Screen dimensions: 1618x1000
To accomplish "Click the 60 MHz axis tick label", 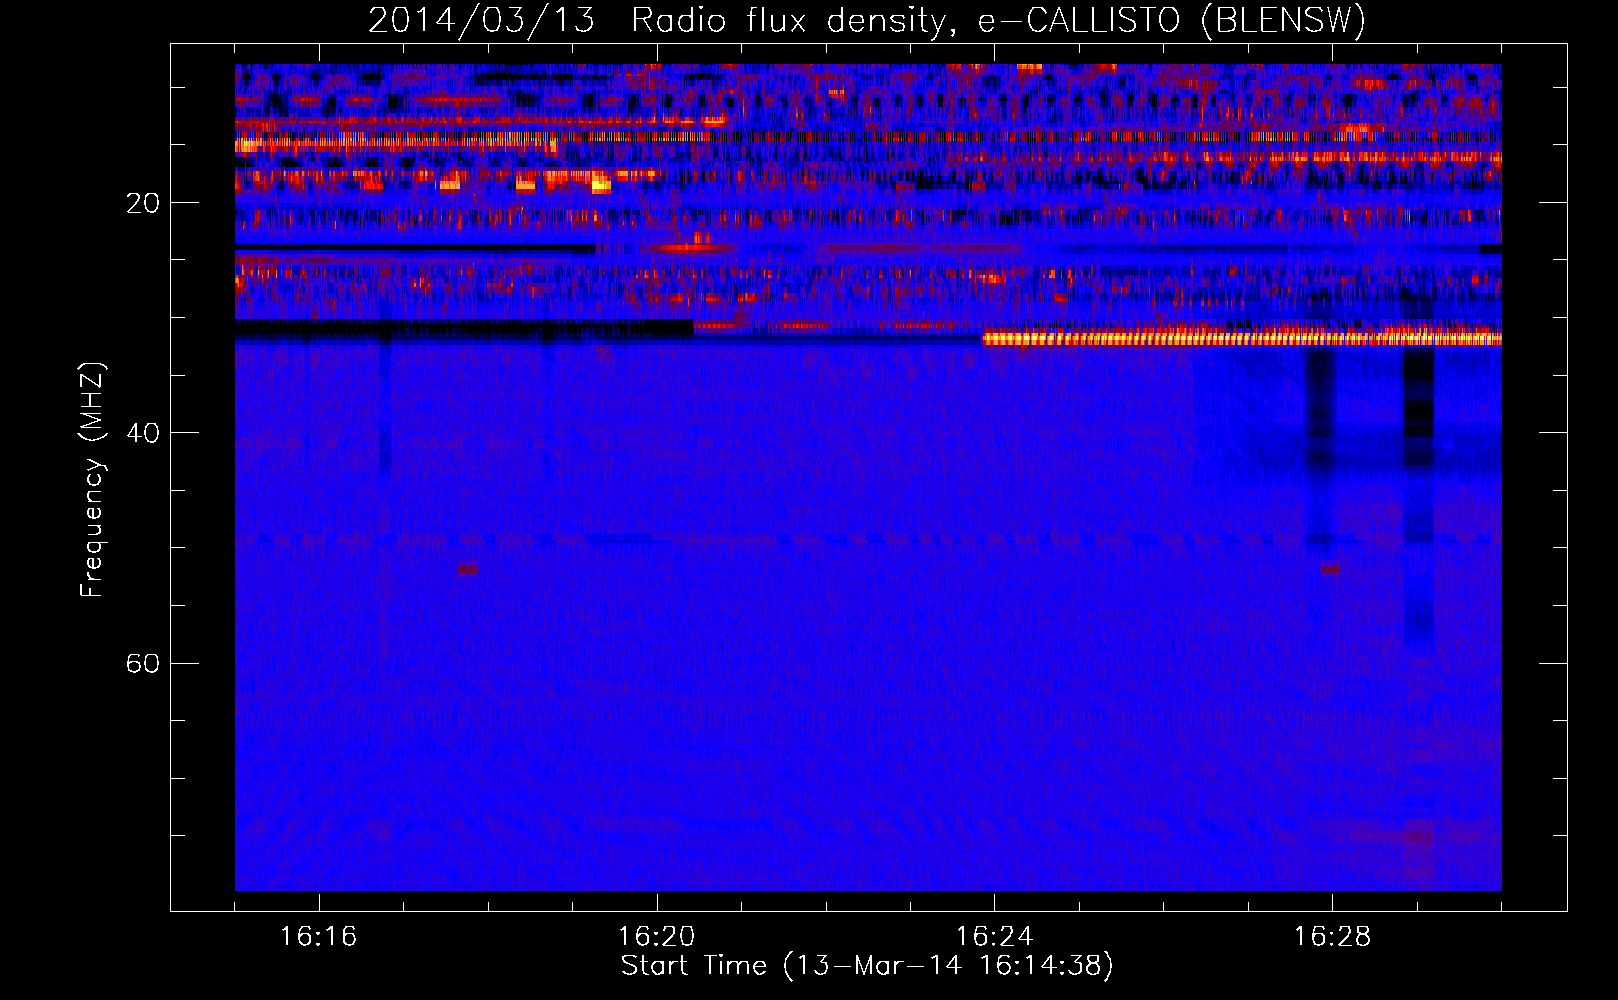I will (143, 663).
